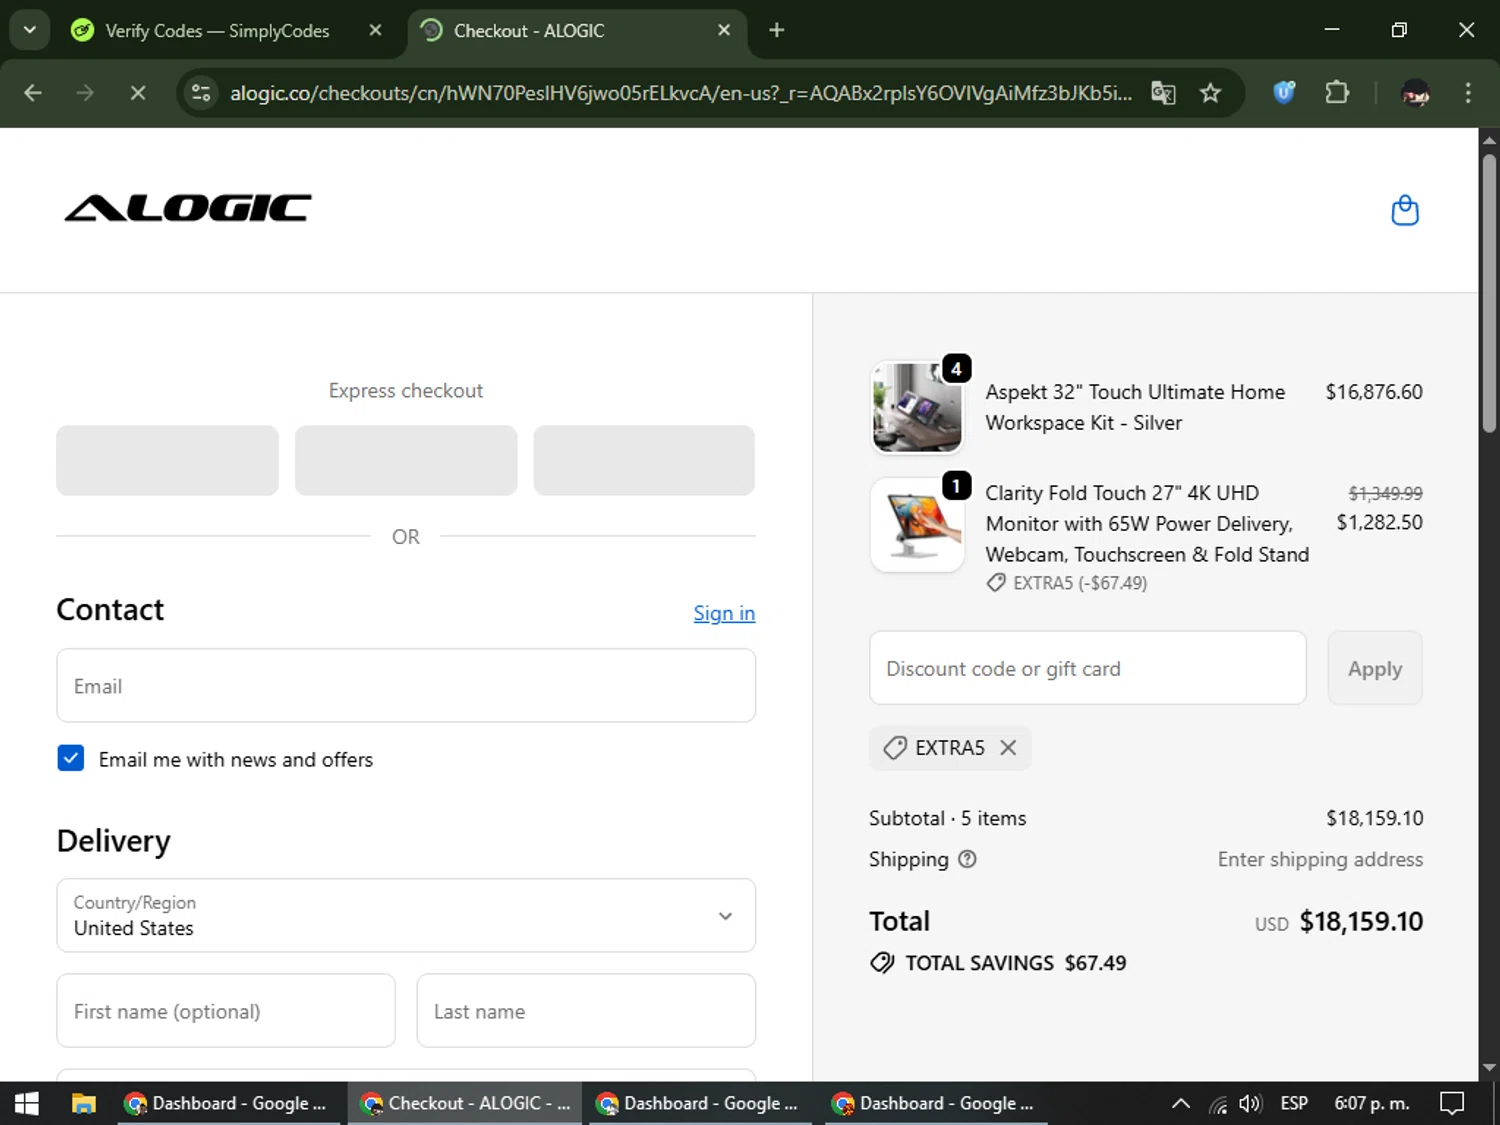Viewport: 1500px width, 1125px height.
Task: Open the shopping bag cart icon
Action: tap(1404, 210)
